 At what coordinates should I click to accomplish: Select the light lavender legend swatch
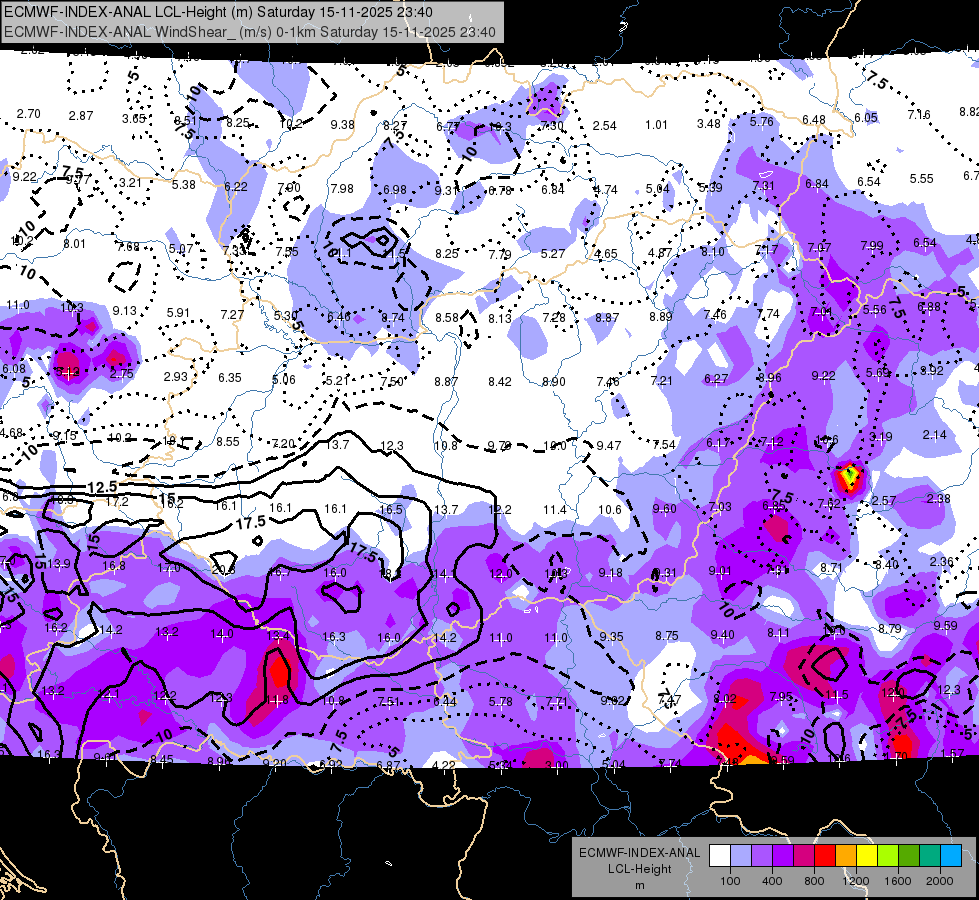[x=740, y=856]
